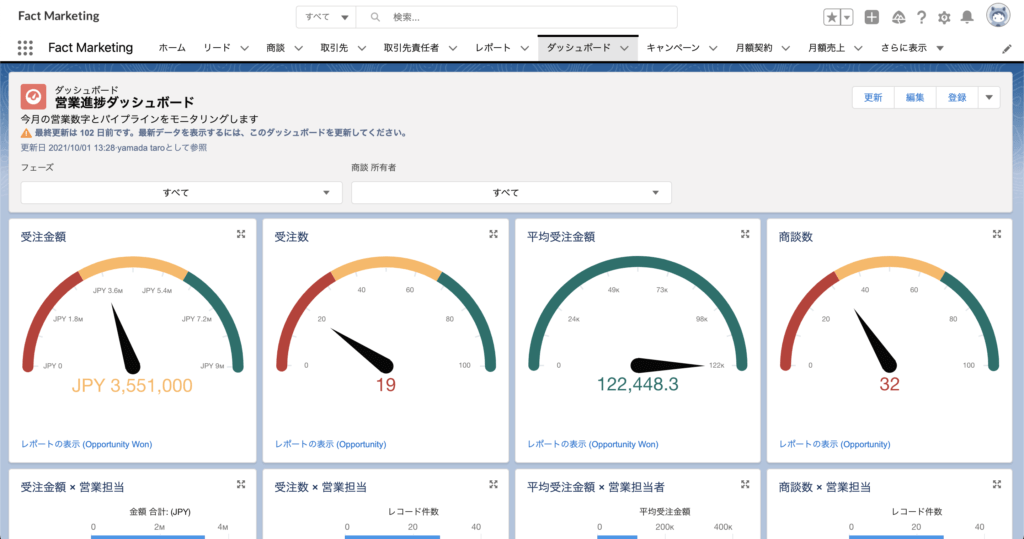This screenshot has height=539, width=1024.
Task: Expand the 受注数 gauge widget
Action: coord(493,234)
